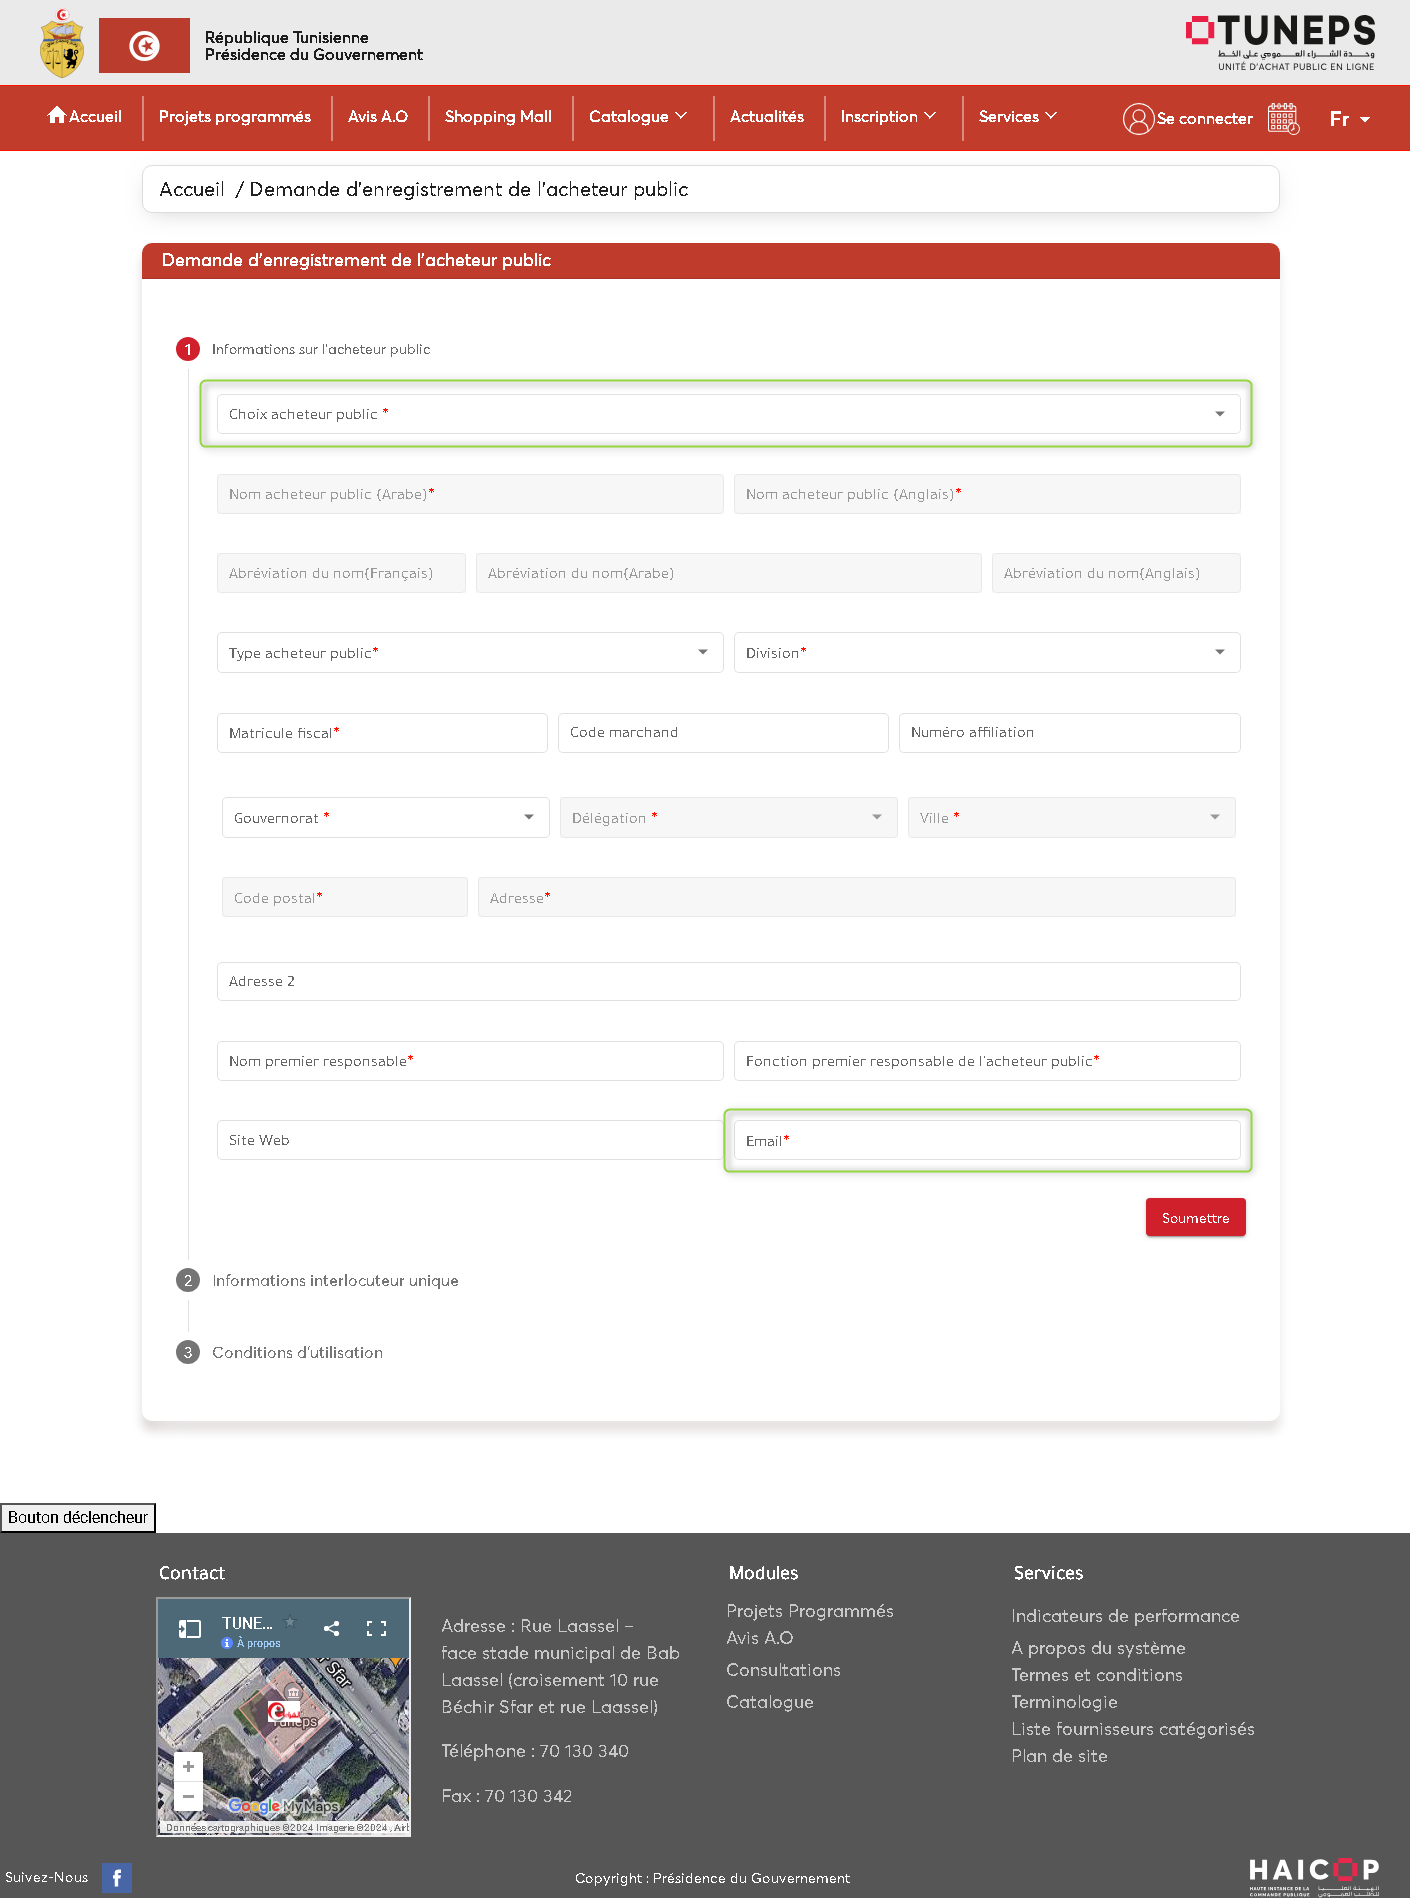1410x1898 pixels.
Task: Click the HAICOP logo in the footer
Action: tap(1313, 1873)
